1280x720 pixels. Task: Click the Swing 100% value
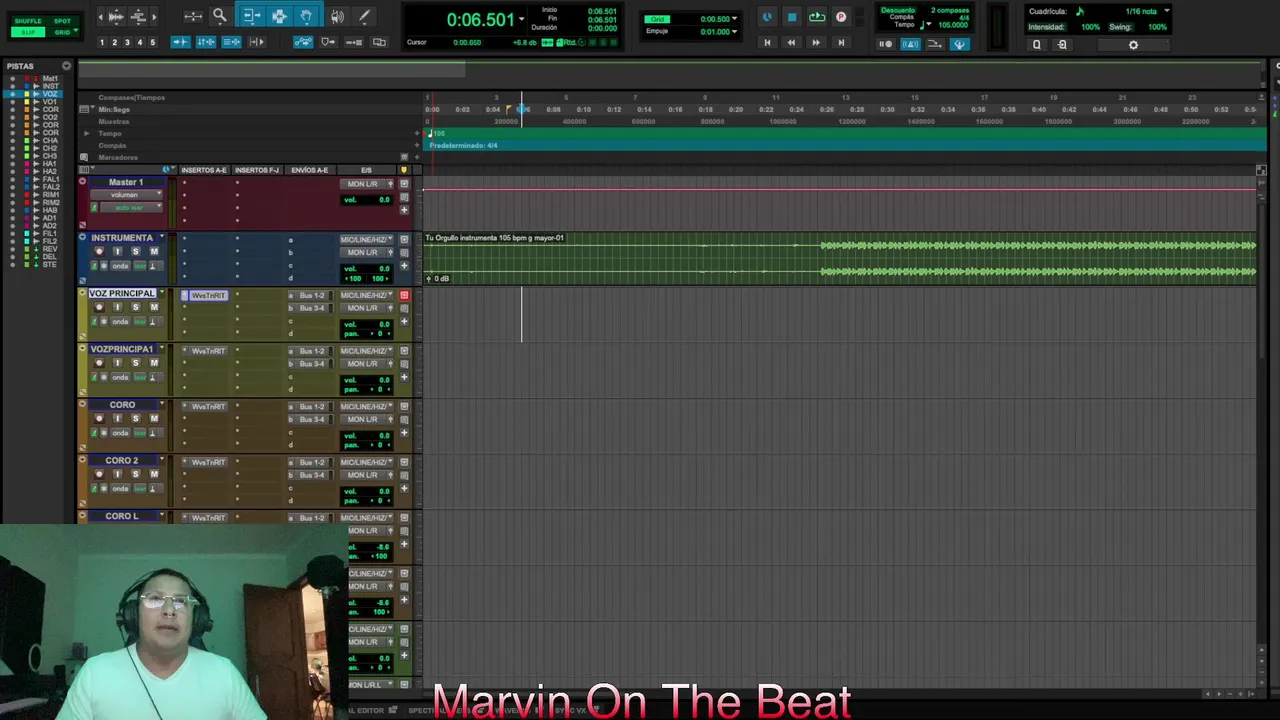[1157, 27]
